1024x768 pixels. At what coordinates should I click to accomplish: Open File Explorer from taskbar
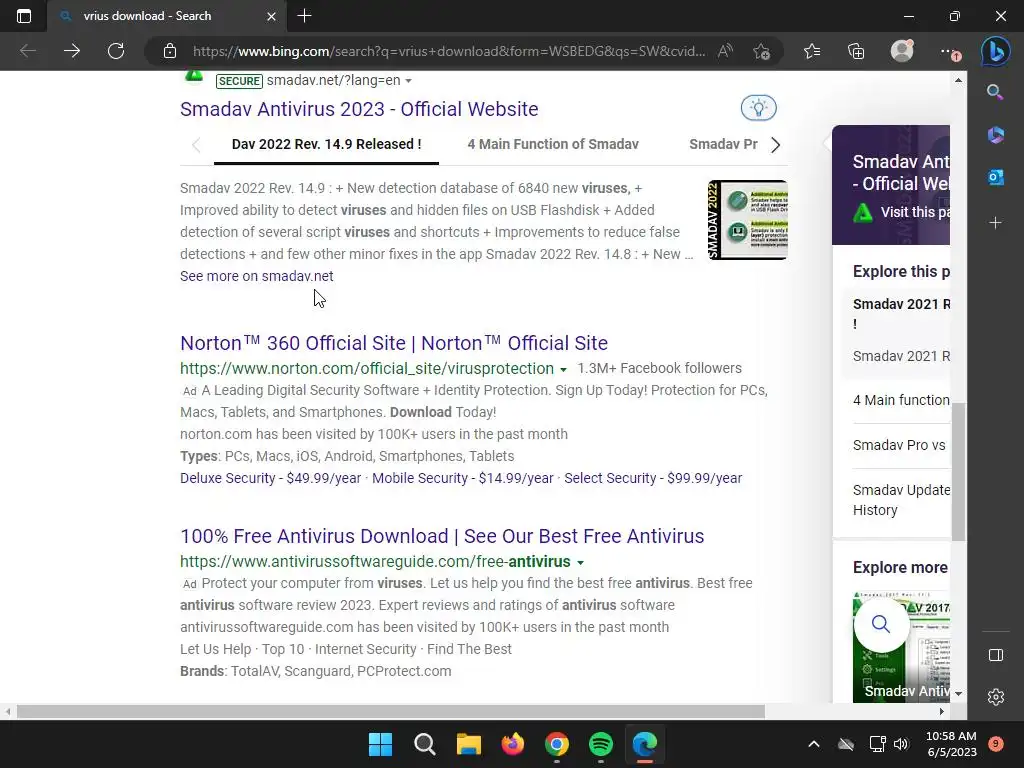coord(468,744)
